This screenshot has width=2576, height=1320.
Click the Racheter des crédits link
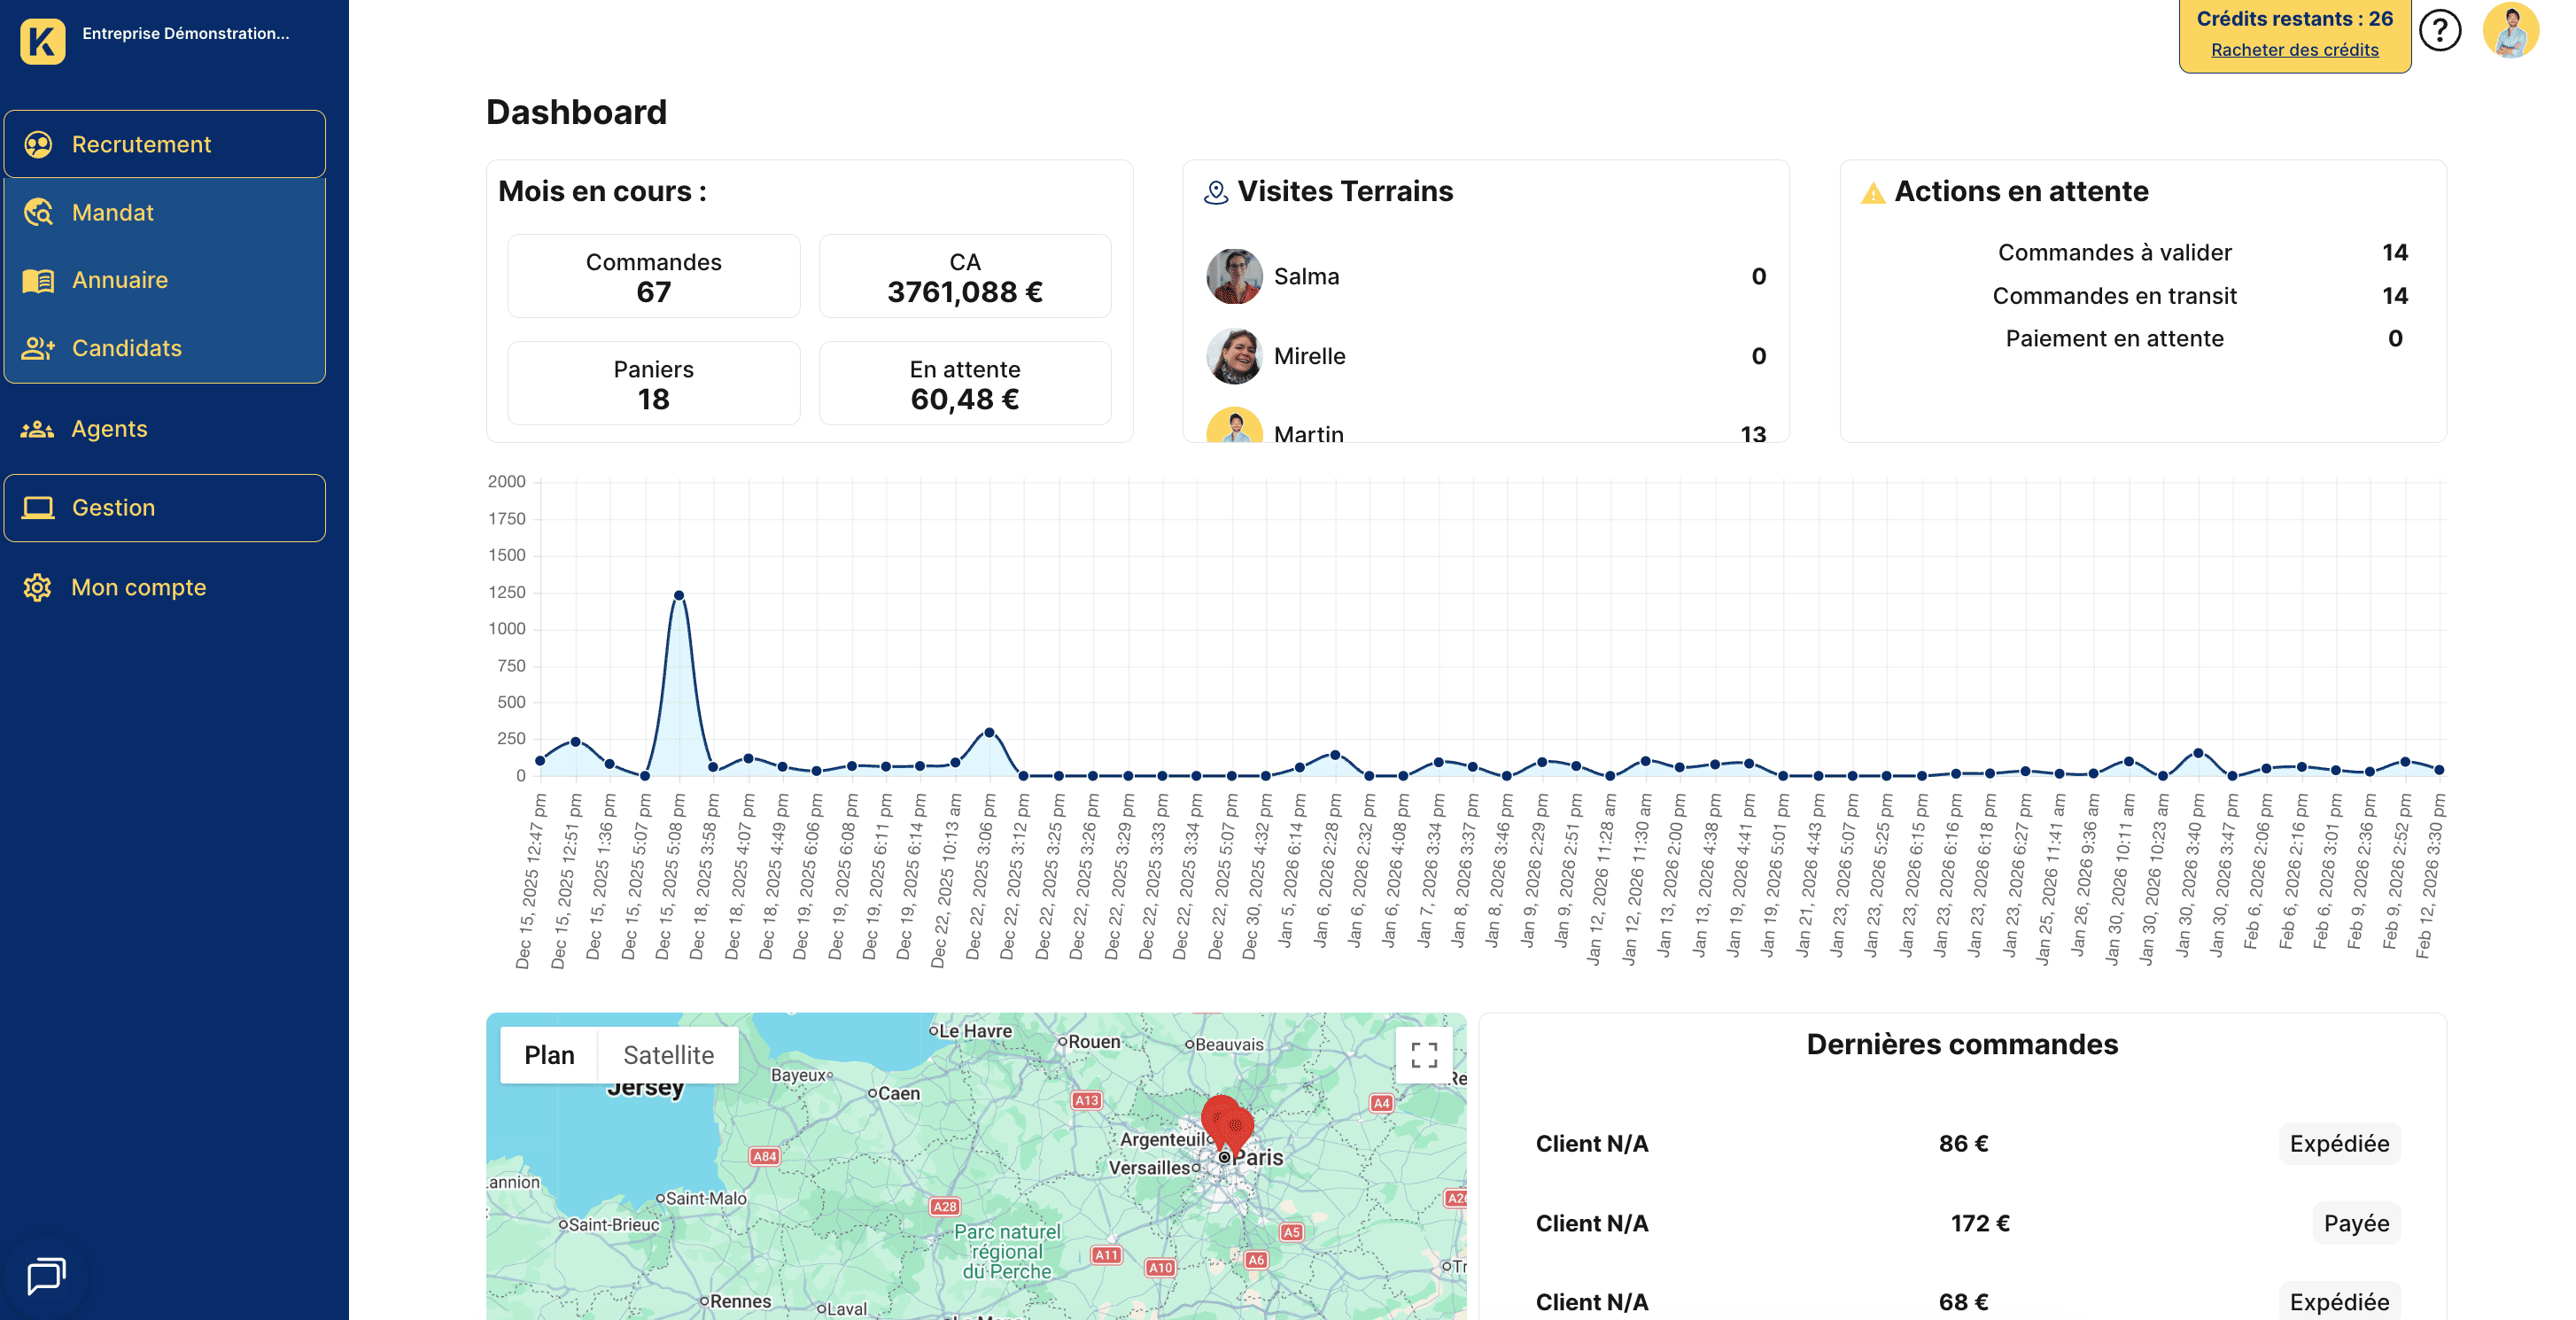[x=2294, y=49]
